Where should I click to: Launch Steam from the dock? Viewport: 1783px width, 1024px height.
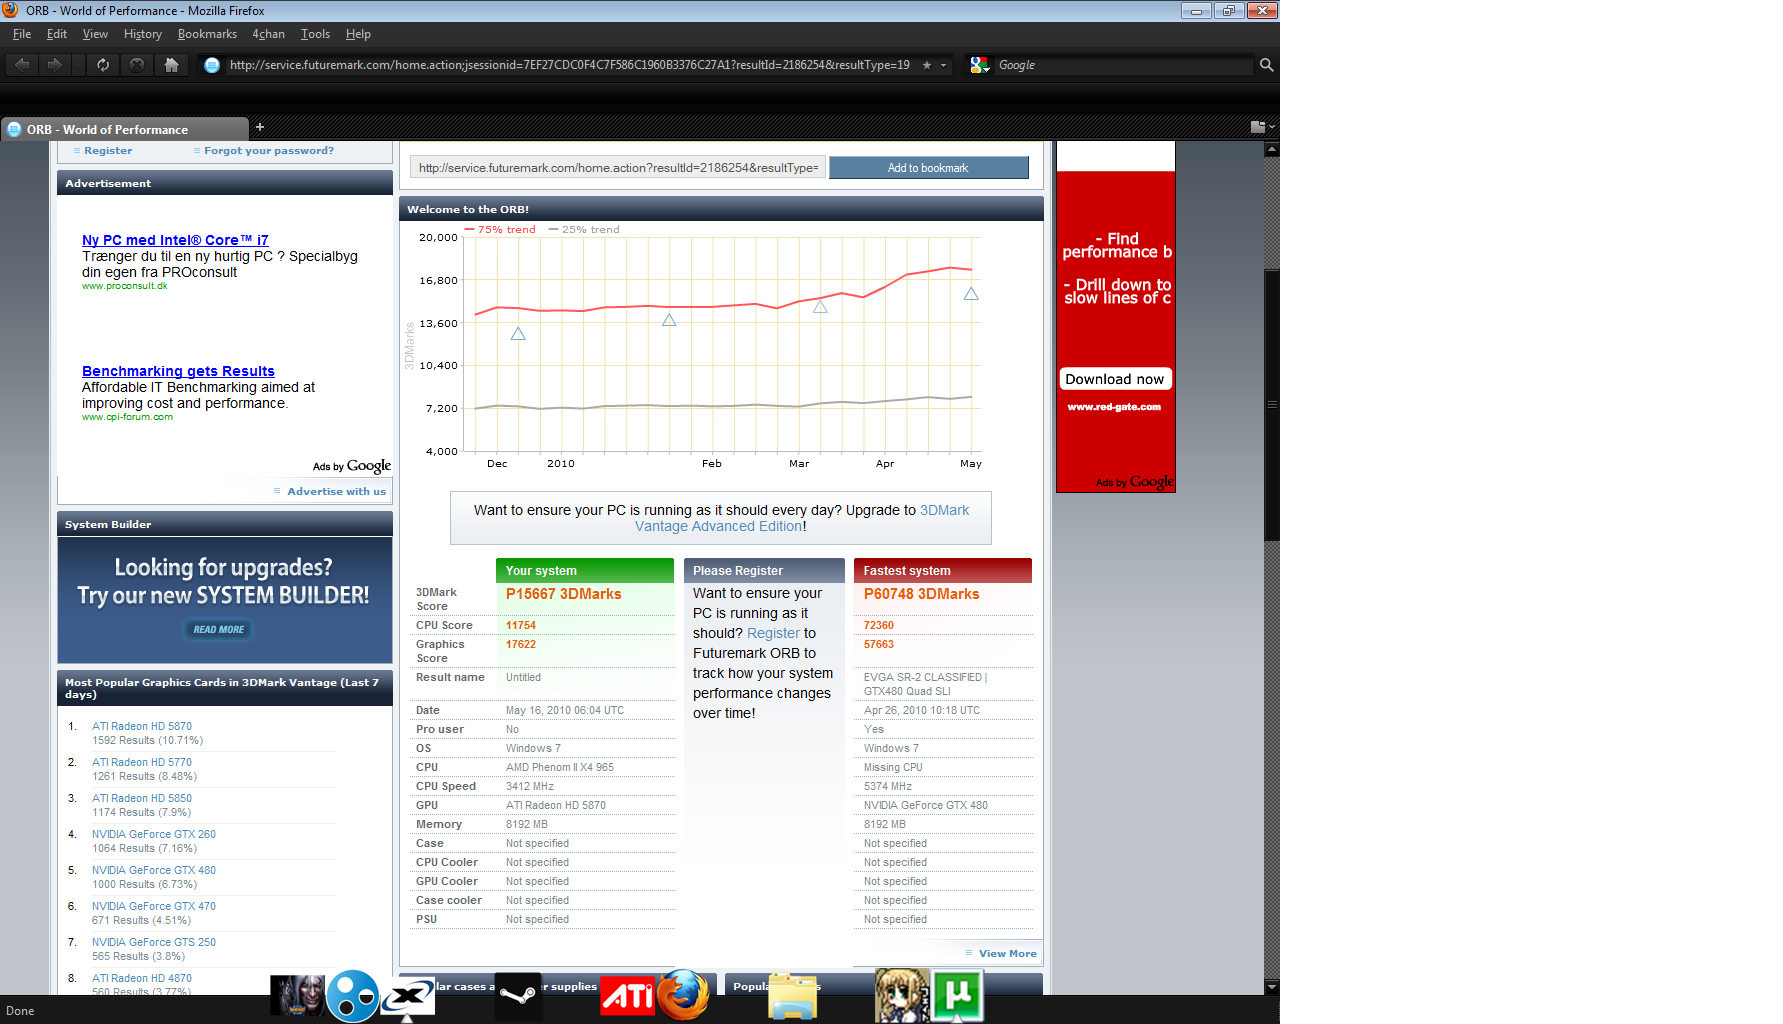[x=518, y=996]
